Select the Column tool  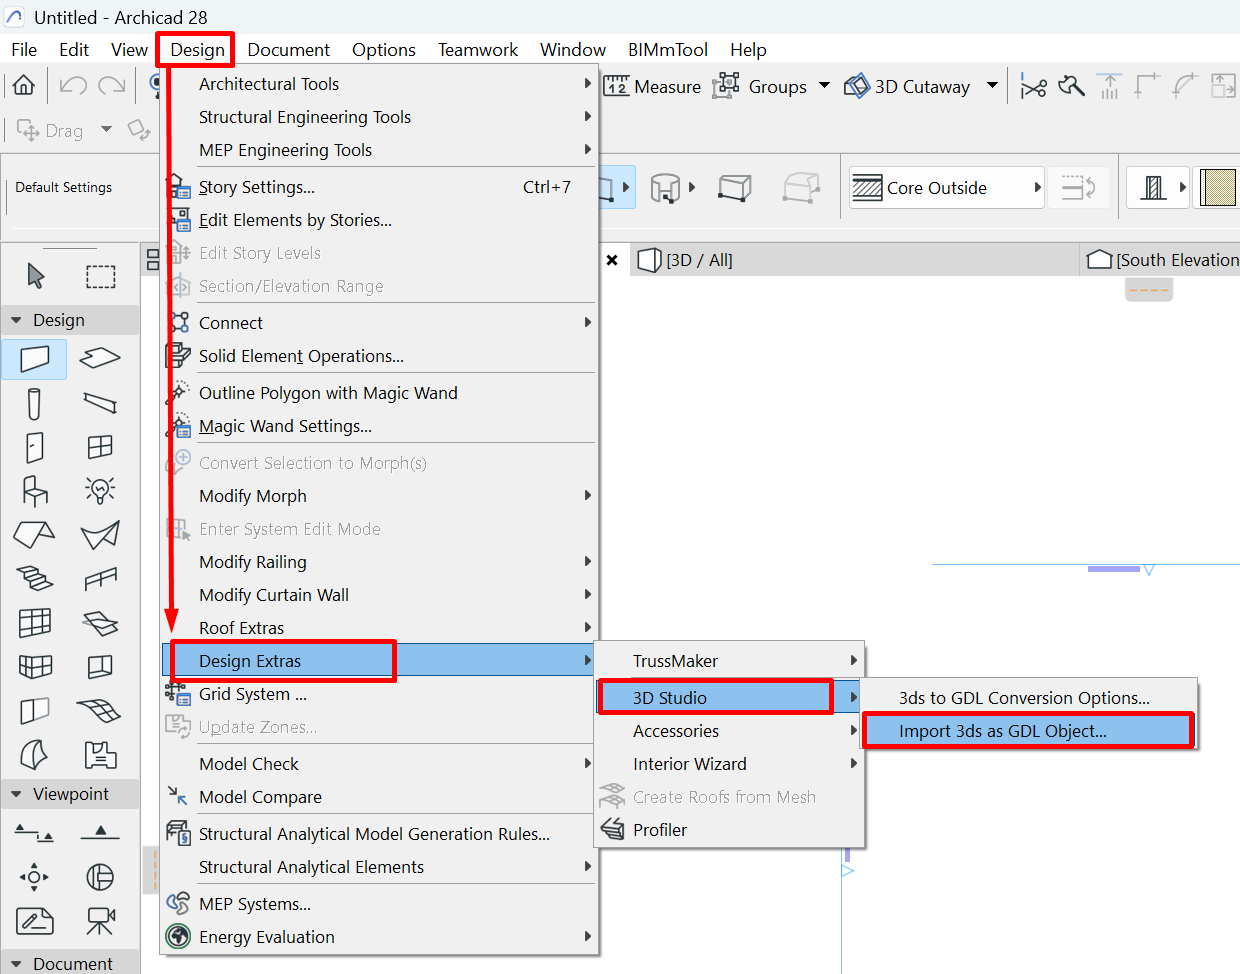(x=35, y=404)
